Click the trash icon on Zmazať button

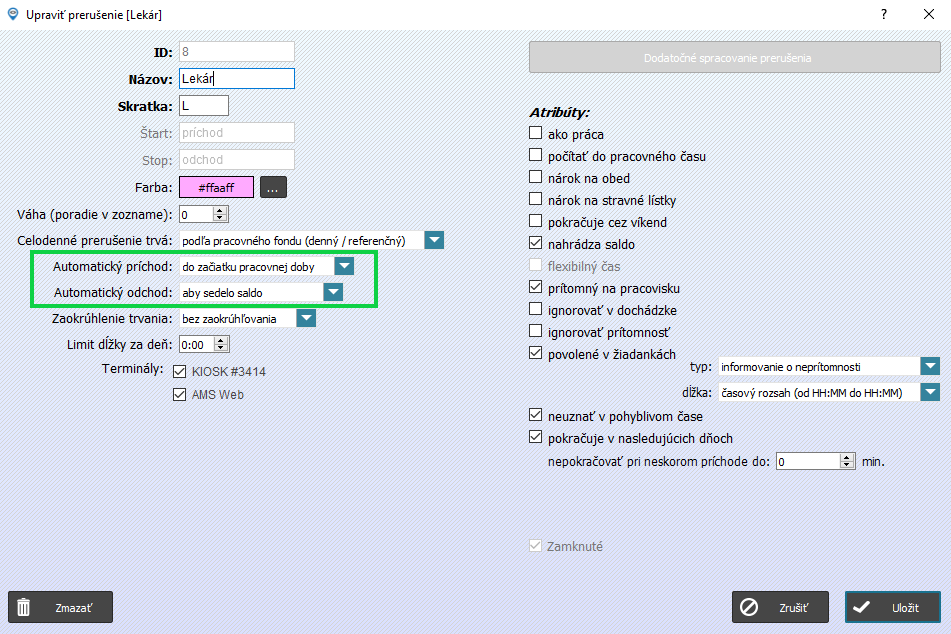(x=24, y=607)
